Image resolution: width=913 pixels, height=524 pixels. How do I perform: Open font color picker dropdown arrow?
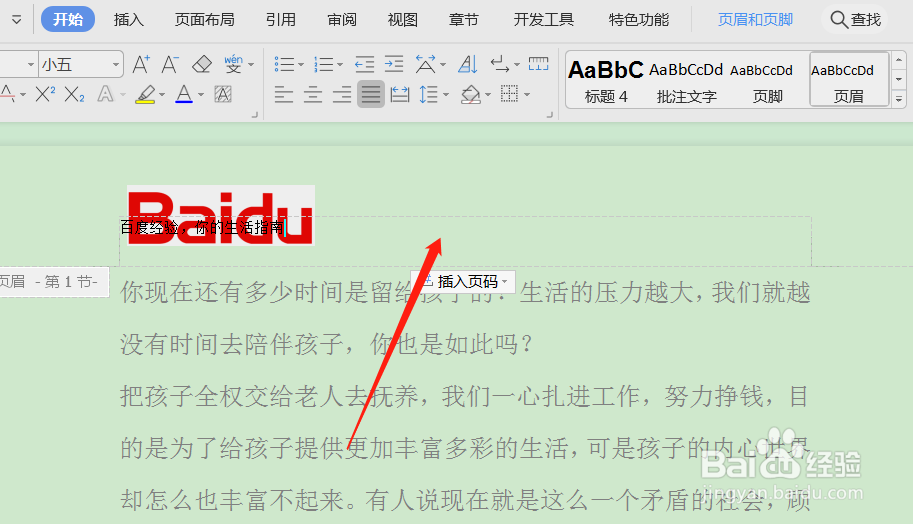(201, 94)
